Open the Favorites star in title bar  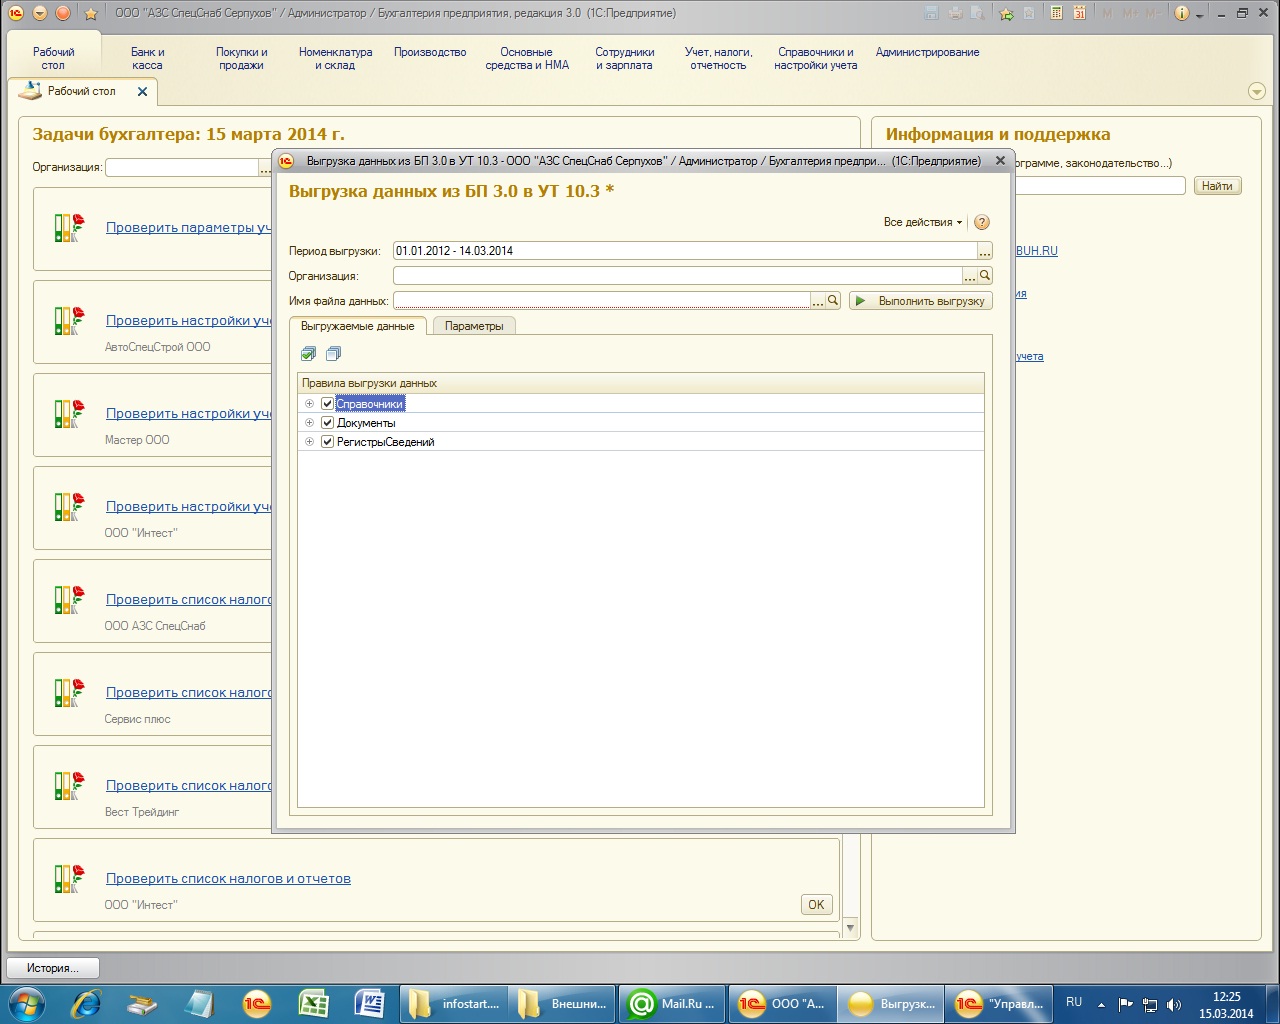tap(91, 14)
